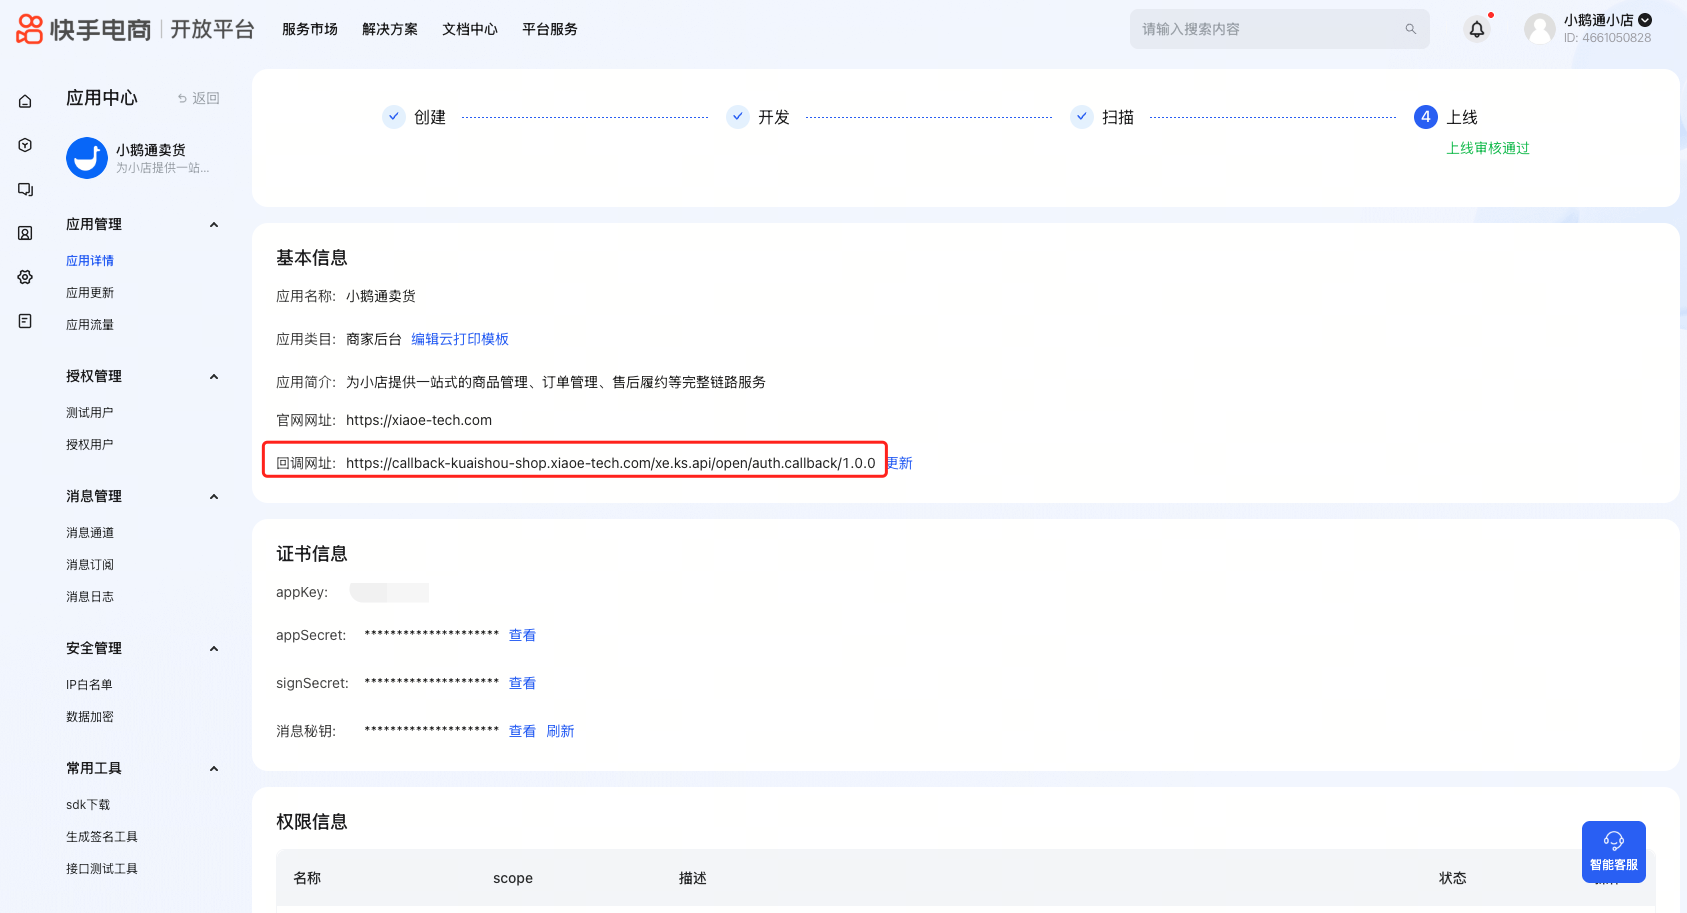Click the 创建 step checkmark
Image resolution: width=1687 pixels, height=913 pixels.
pyautogui.click(x=394, y=117)
